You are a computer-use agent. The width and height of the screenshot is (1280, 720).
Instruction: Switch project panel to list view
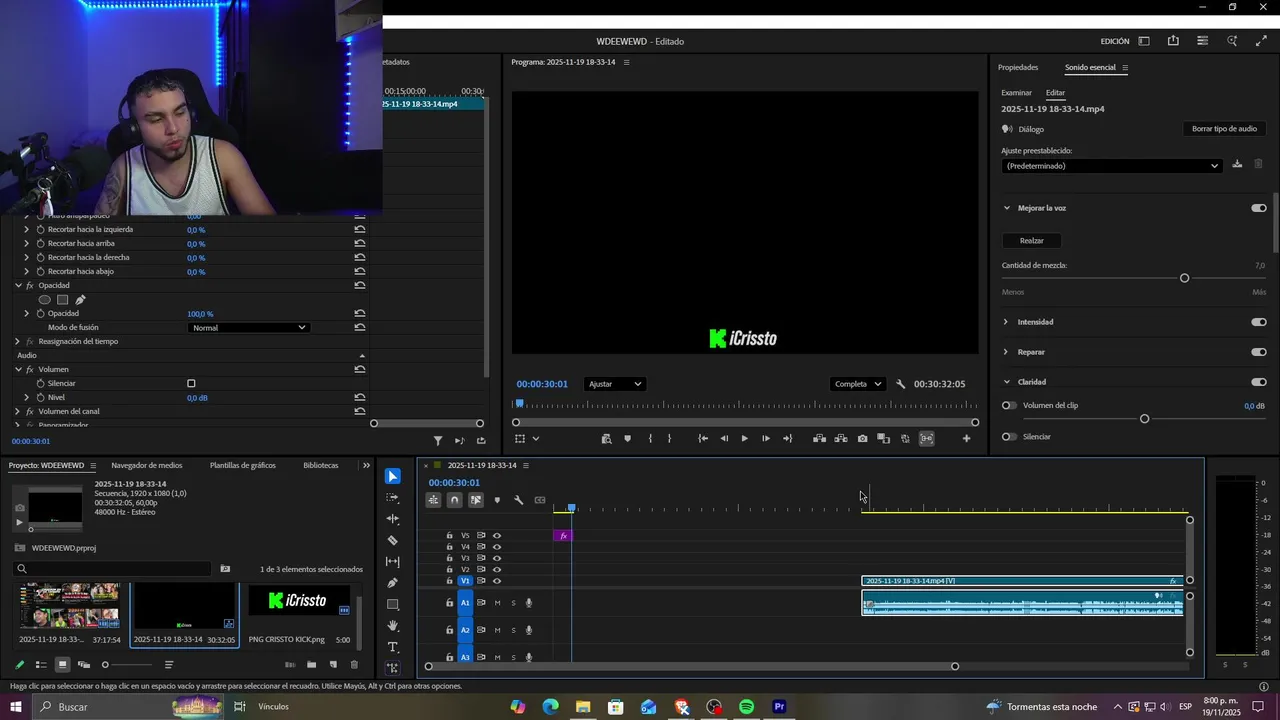(x=41, y=665)
